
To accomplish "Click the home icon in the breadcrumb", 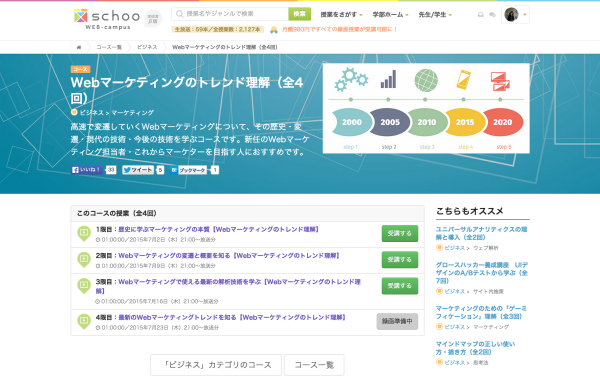I will coord(79,47).
